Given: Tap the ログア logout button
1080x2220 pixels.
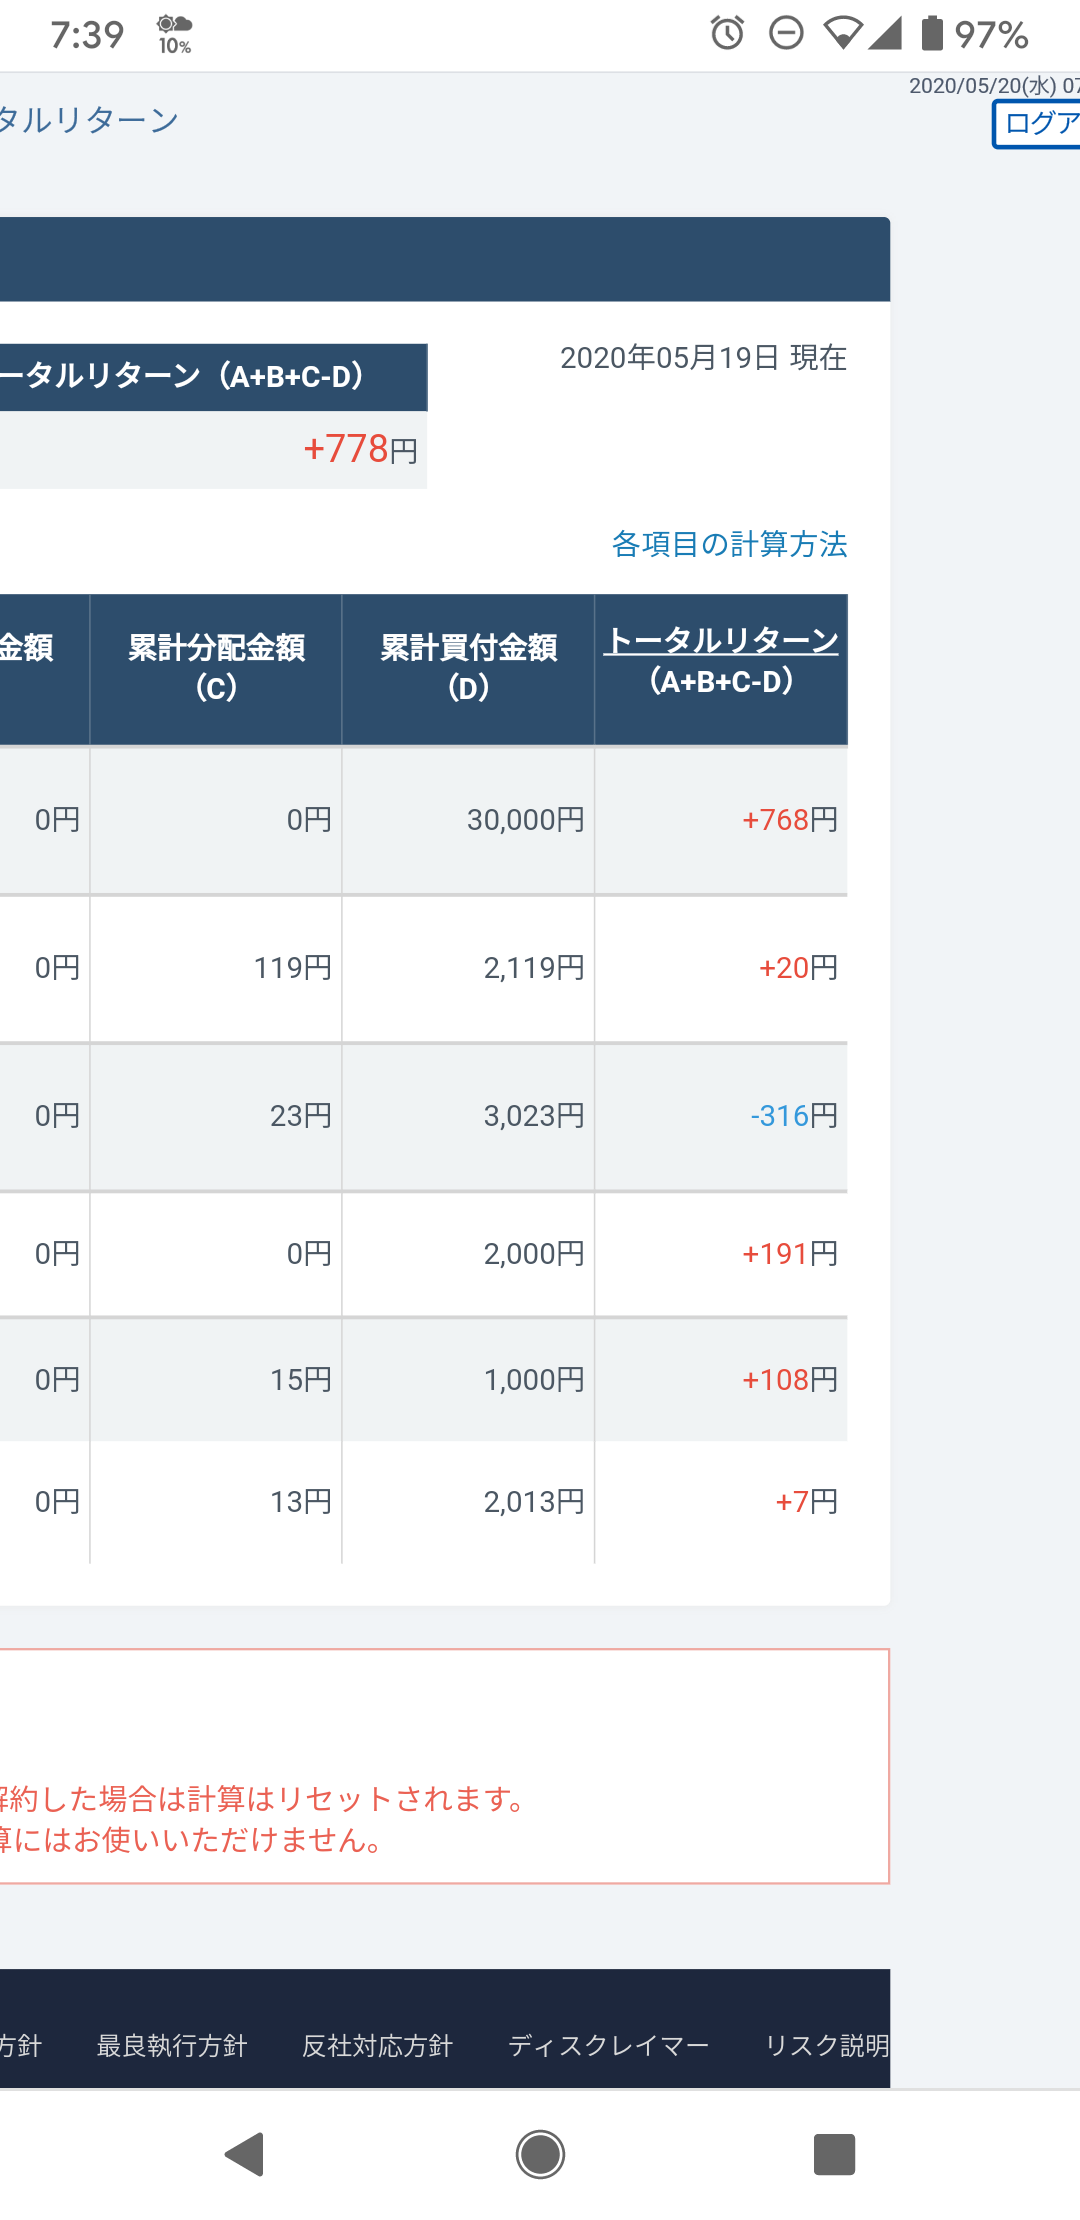Looking at the screenshot, I should pos(1037,124).
